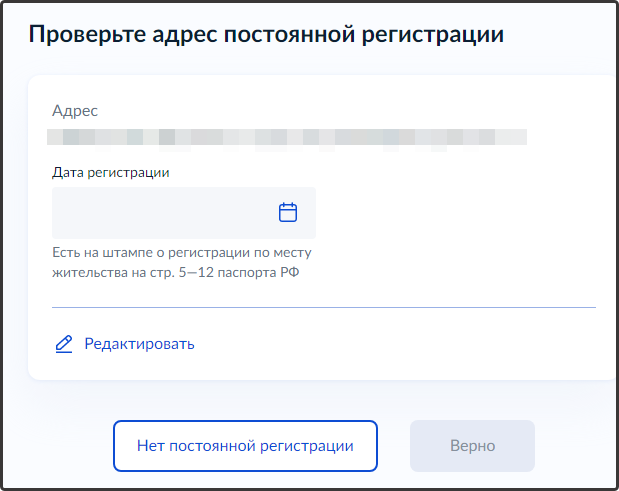This screenshot has width=619, height=491.
Task: Click the right end of the blurred address
Action: [x=516, y=135]
